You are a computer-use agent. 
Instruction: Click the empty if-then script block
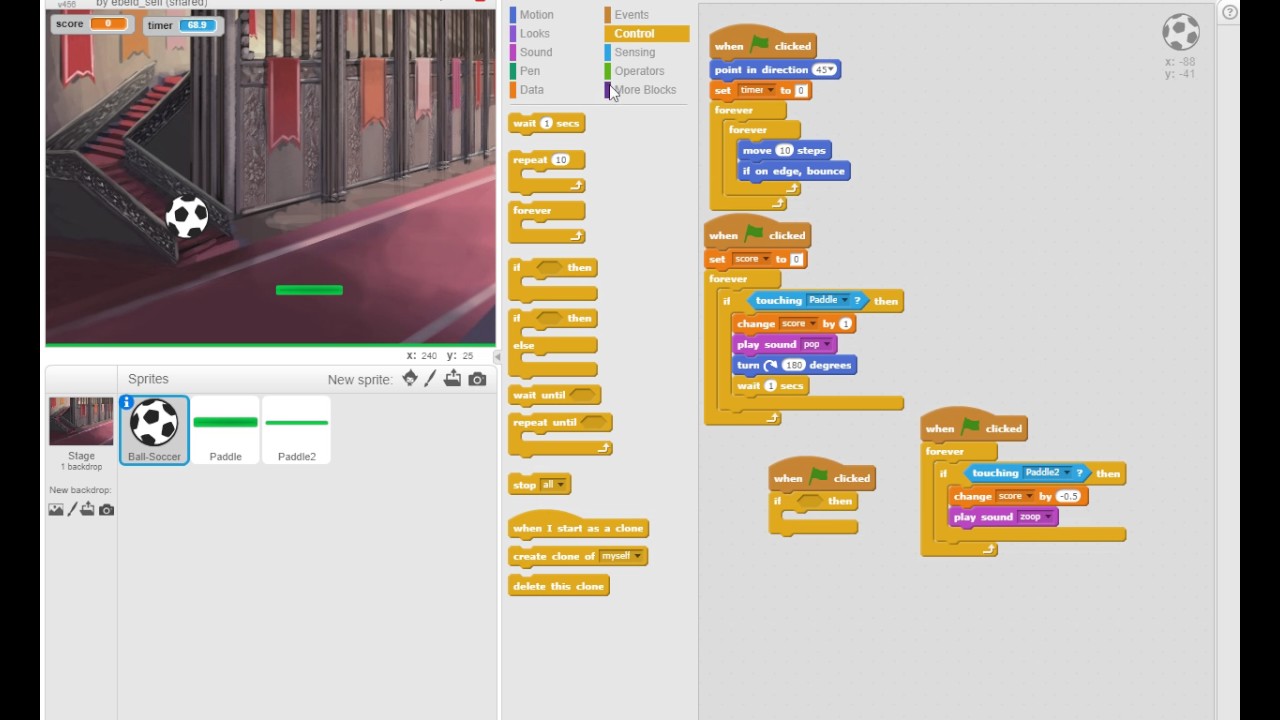(814, 512)
